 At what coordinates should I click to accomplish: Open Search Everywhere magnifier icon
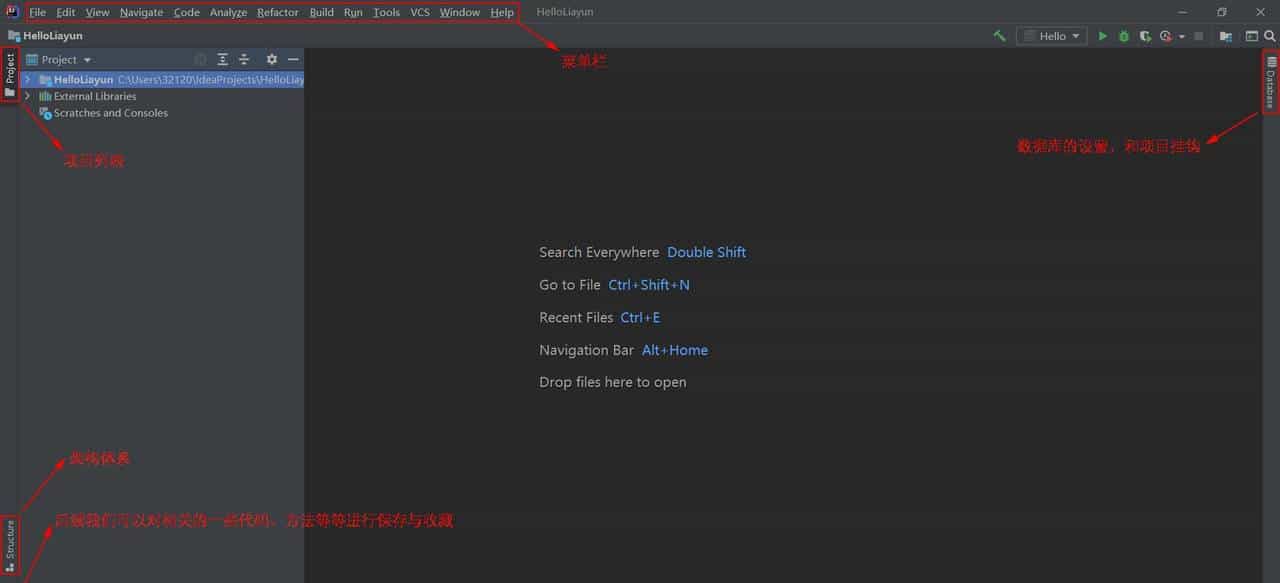(1270, 35)
